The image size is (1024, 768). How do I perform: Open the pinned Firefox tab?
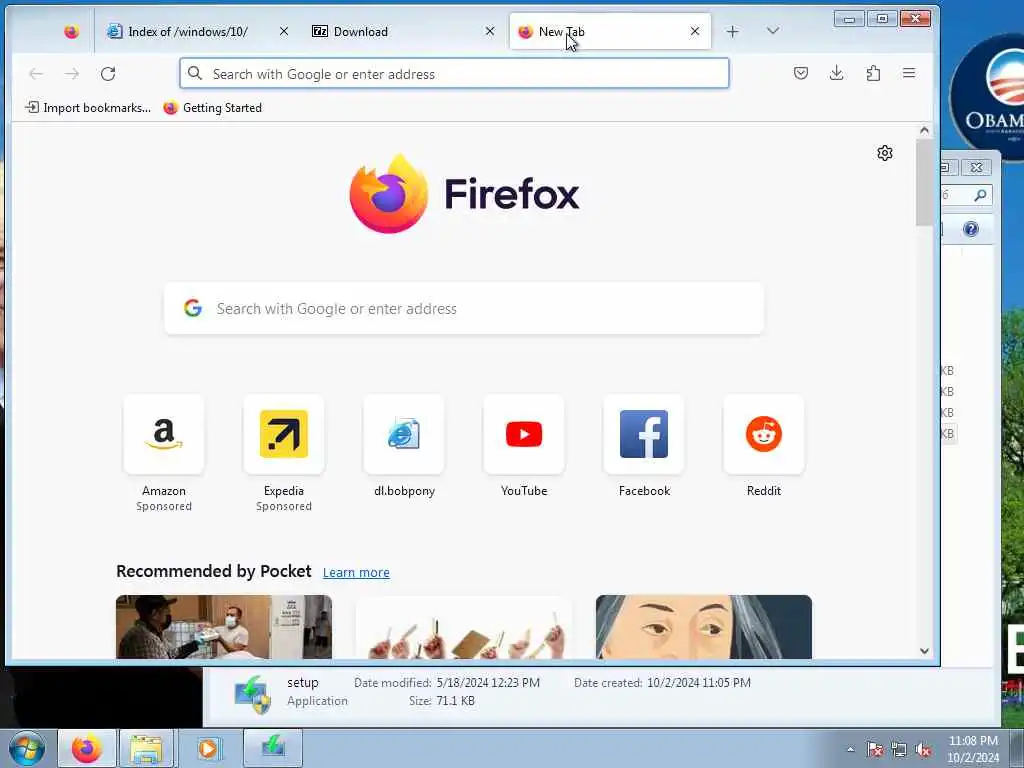pyautogui.click(x=71, y=31)
